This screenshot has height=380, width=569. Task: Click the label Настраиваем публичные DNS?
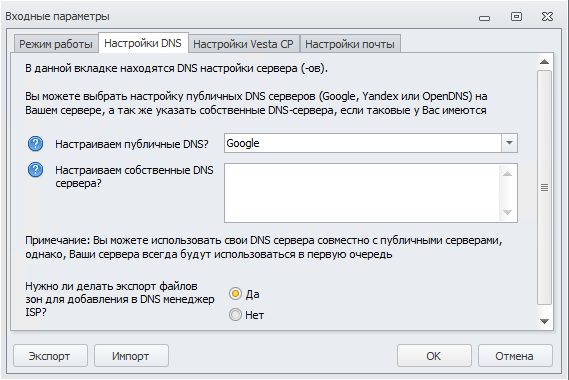(x=132, y=144)
